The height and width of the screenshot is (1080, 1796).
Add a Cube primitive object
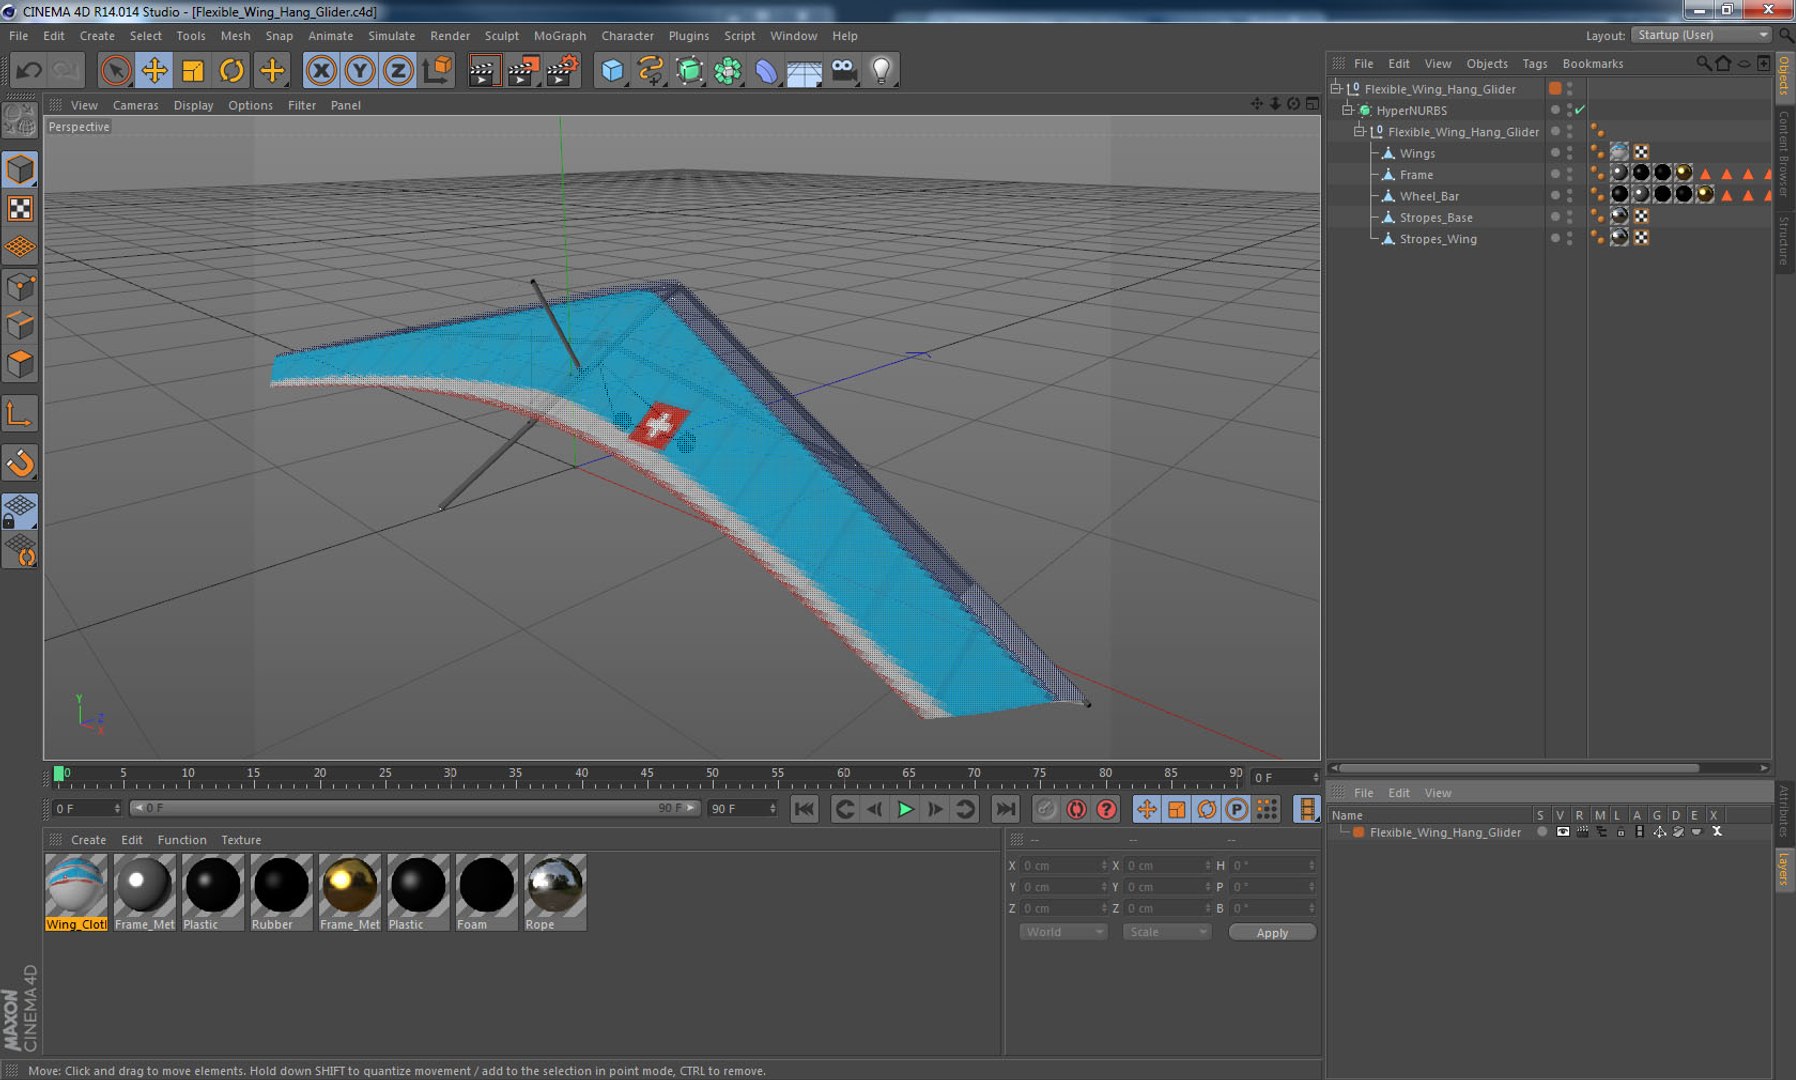(x=612, y=70)
